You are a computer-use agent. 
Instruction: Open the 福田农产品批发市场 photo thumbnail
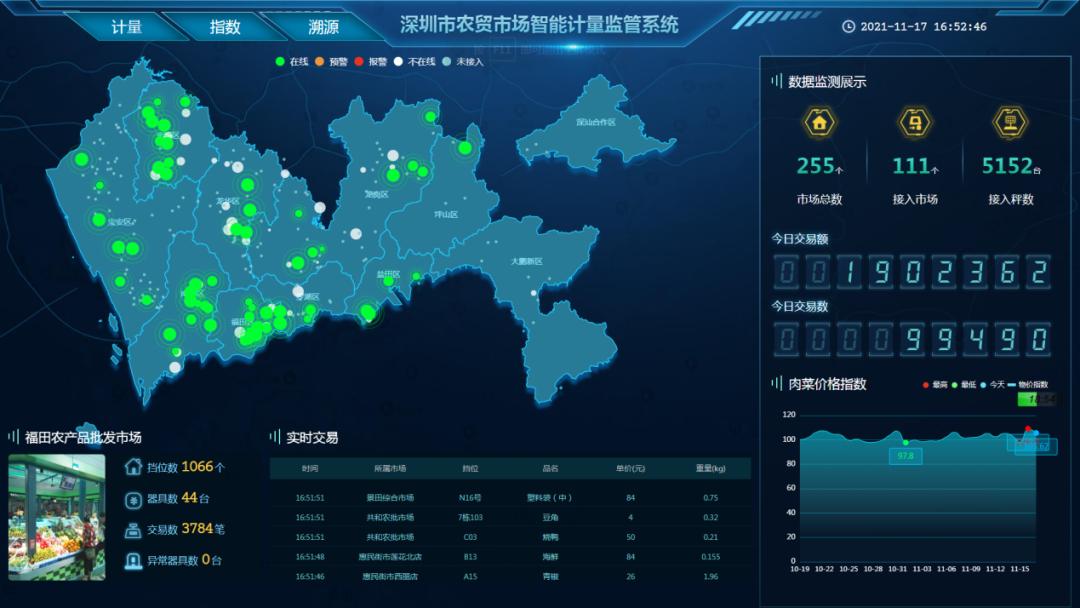coord(57,517)
